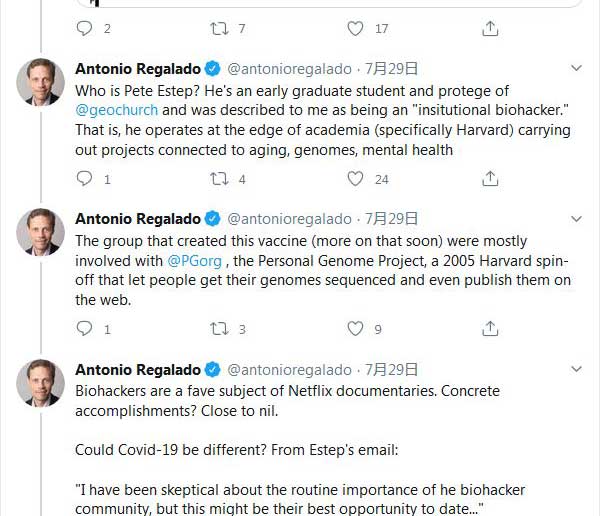Click the avatar beside the Biohackers tweet
Screen dimensions: 600x516
pyautogui.click(x=40, y=382)
